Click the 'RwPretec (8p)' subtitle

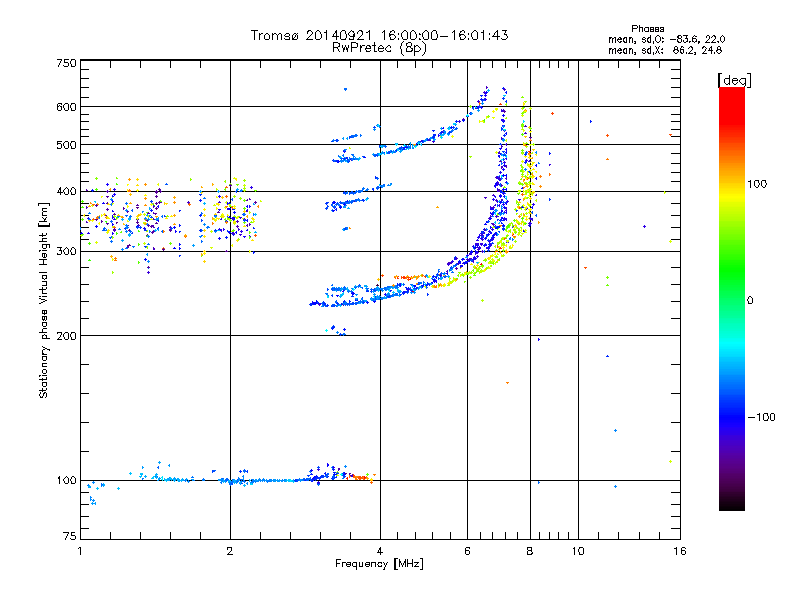(x=379, y=48)
